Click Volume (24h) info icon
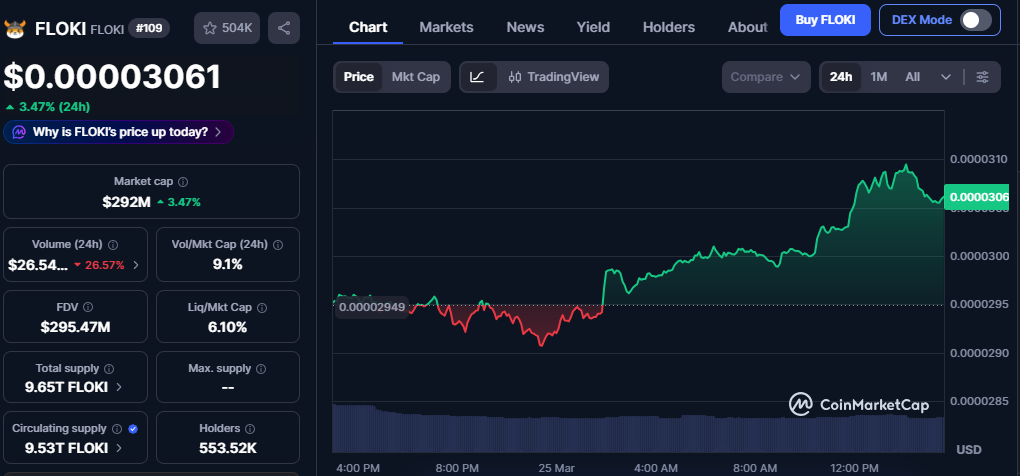This screenshot has height=476, width=1020. click(113, 245)
